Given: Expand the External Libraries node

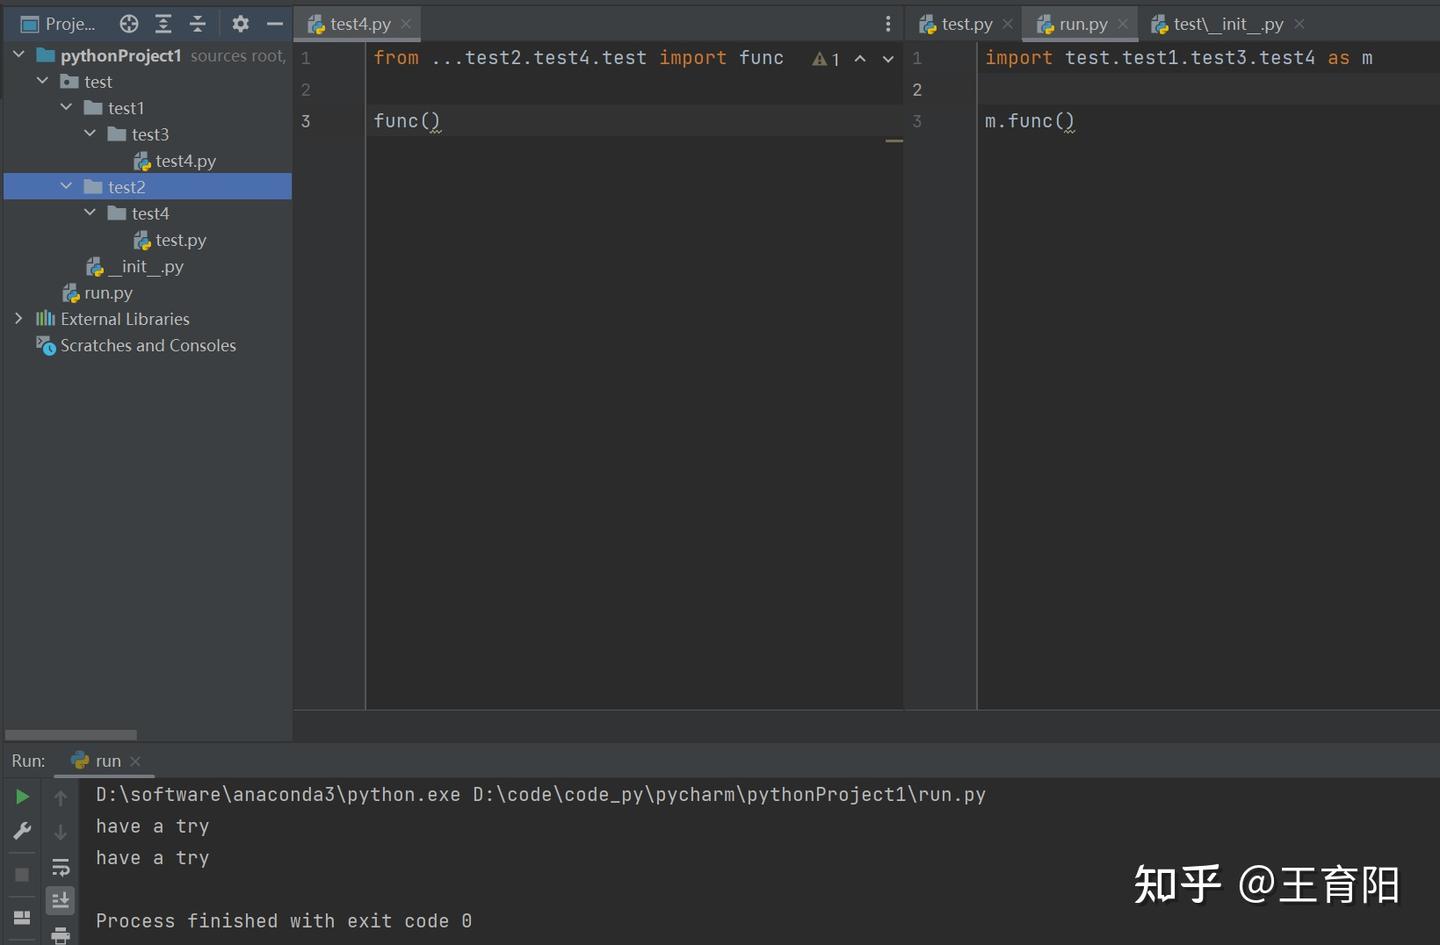Looking at the screenshot, I should click(x=18, y=319).
